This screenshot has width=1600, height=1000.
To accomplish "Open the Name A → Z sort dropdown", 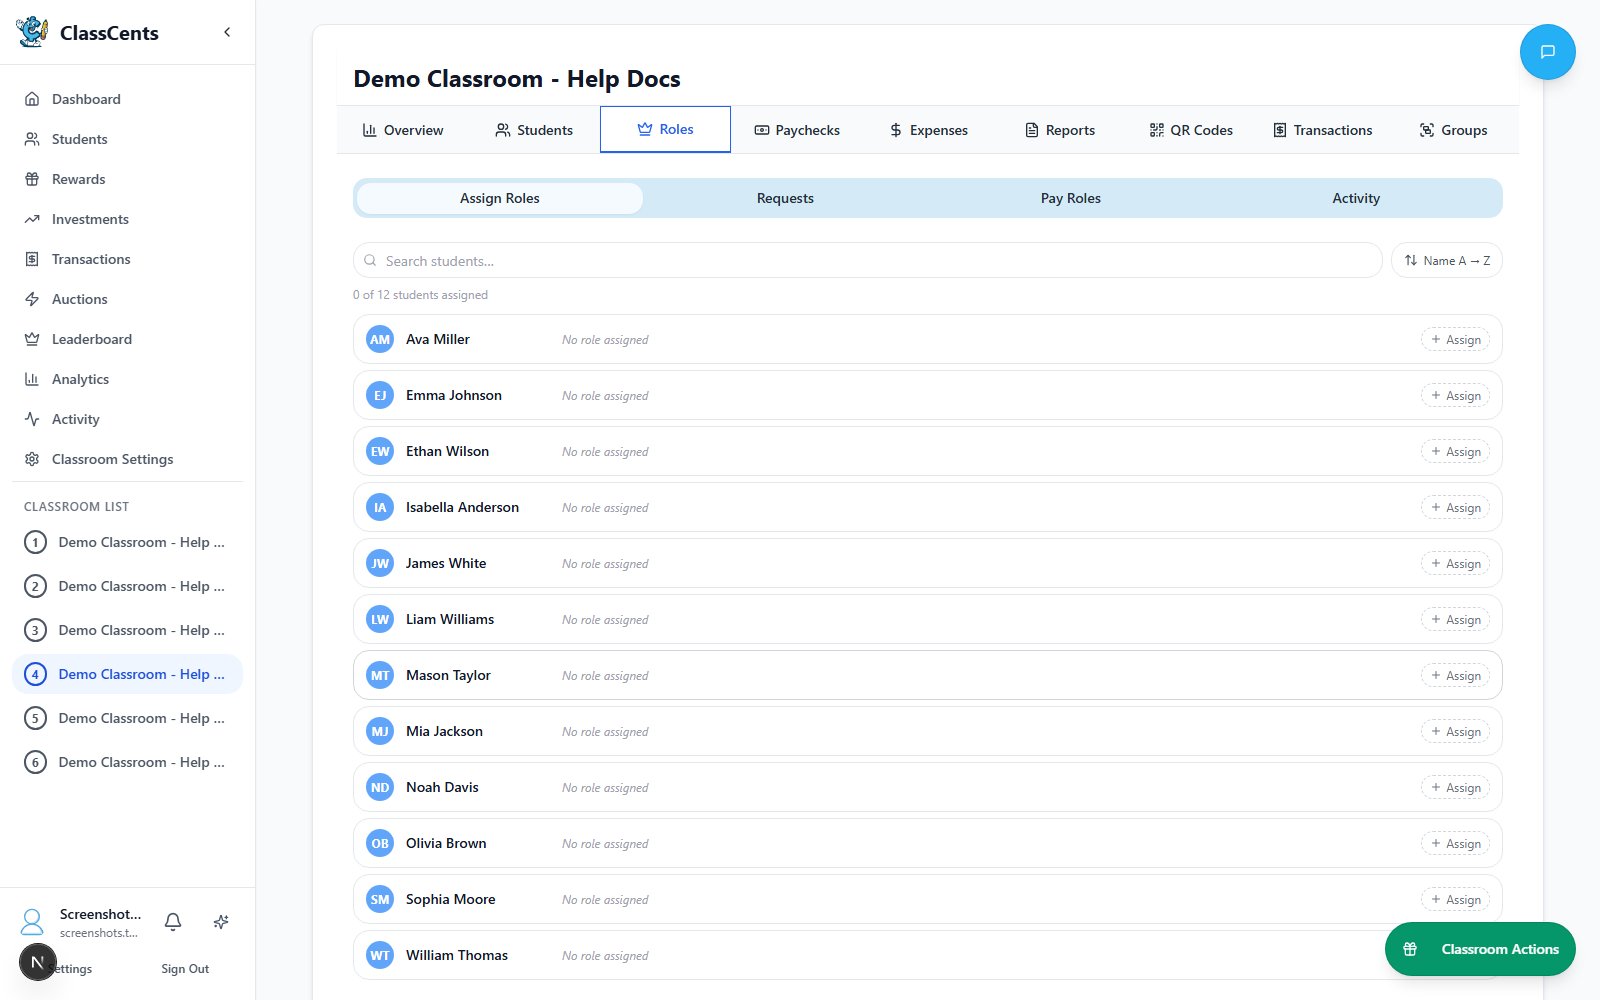I will click(x=1446, y=260).
